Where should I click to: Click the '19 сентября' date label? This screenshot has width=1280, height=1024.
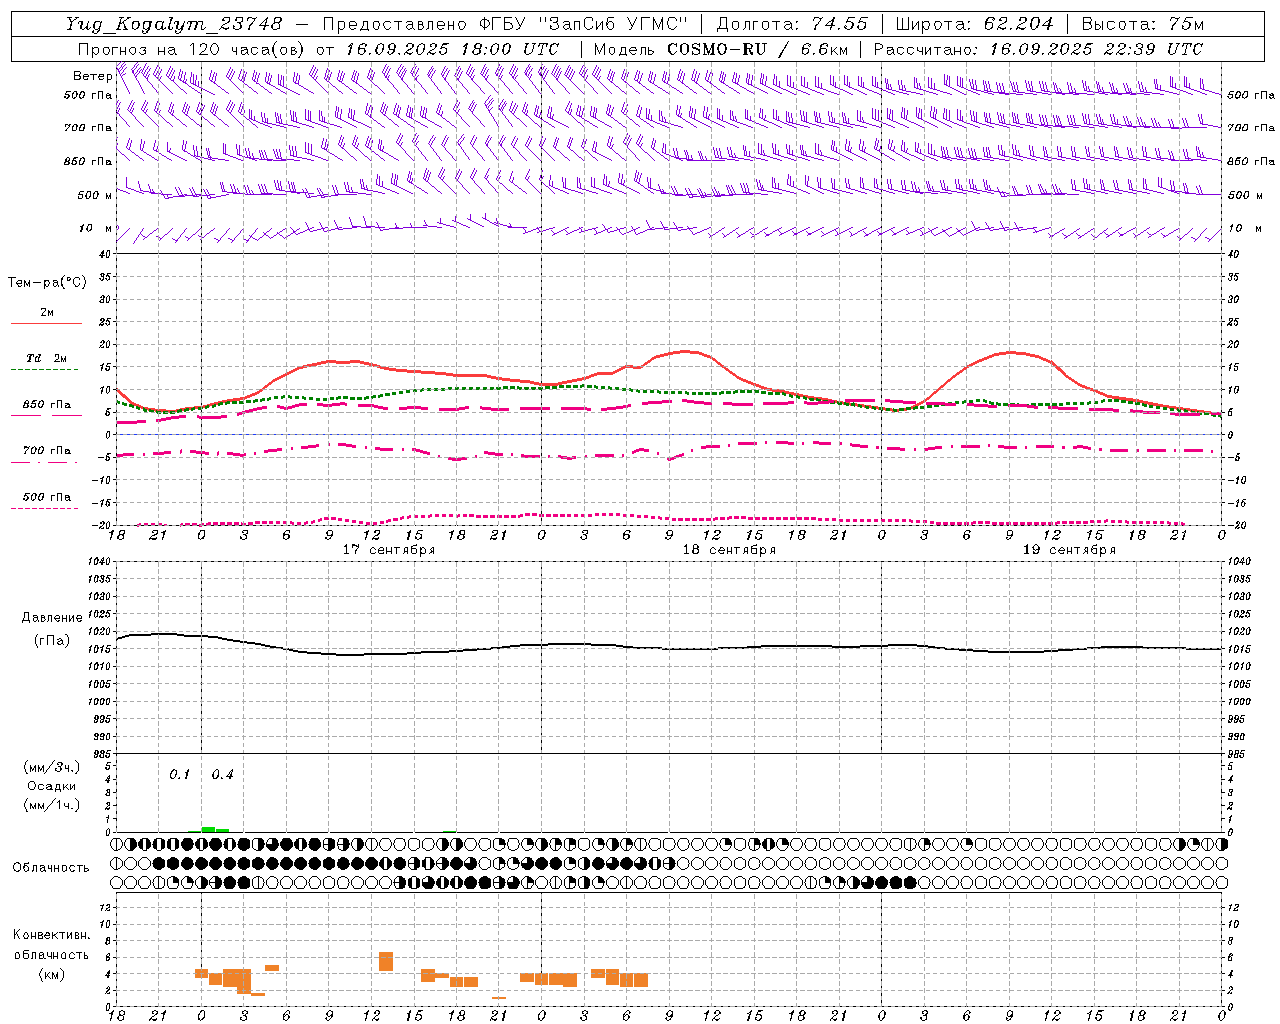(1069, 550)
